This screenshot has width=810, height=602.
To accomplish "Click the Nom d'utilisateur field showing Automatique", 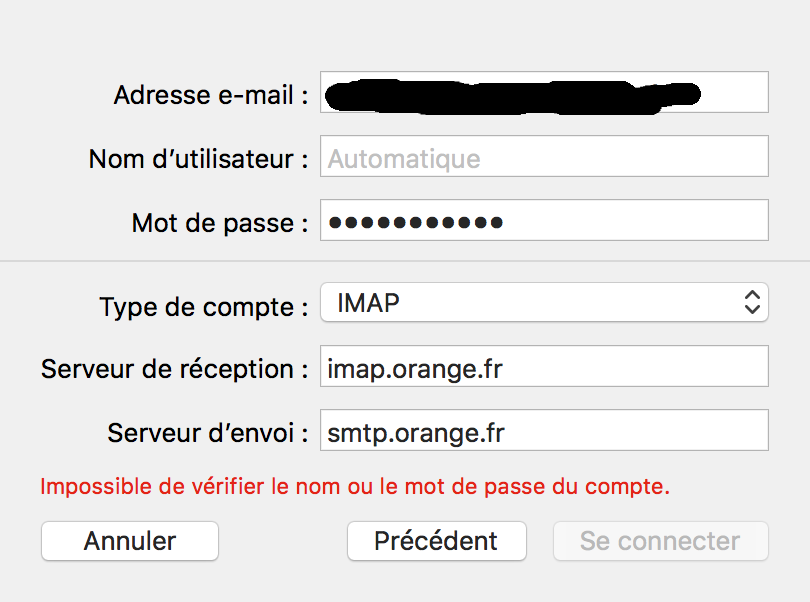I will tap(544, 156).
